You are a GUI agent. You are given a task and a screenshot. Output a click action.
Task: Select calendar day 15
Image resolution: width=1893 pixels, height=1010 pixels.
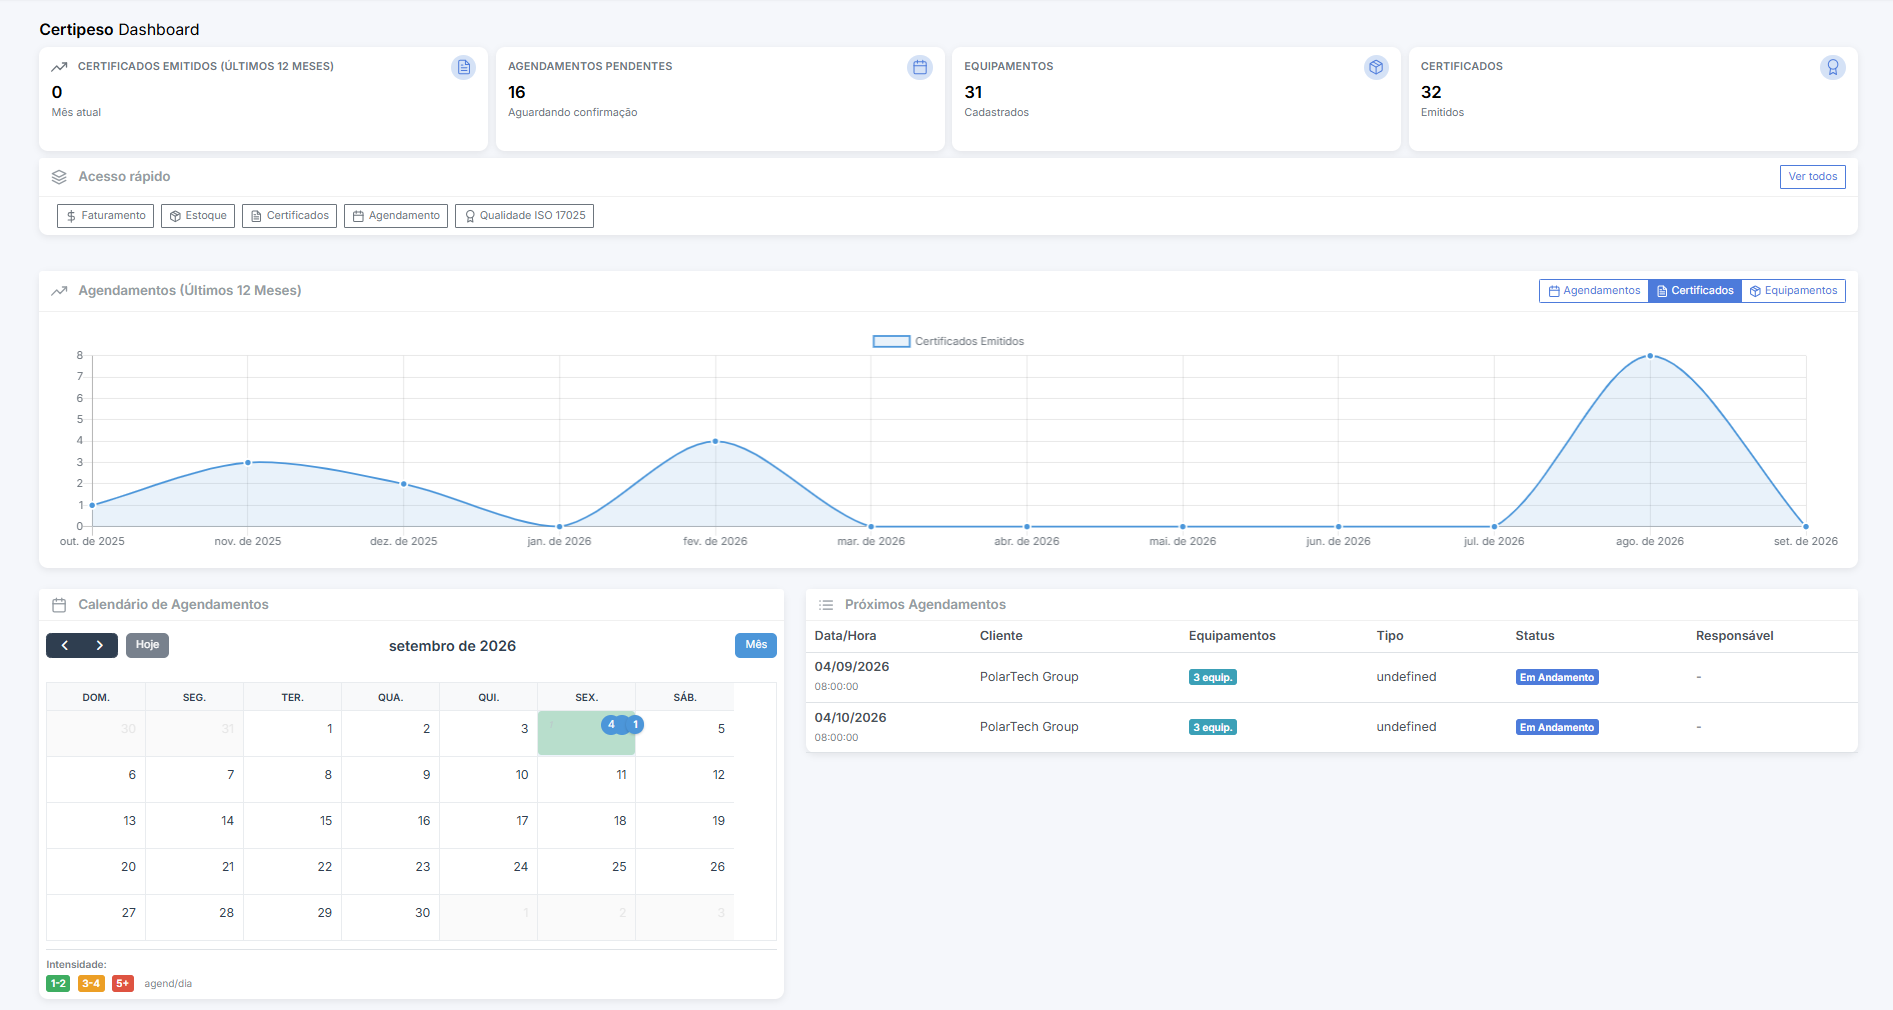[292, 826]
